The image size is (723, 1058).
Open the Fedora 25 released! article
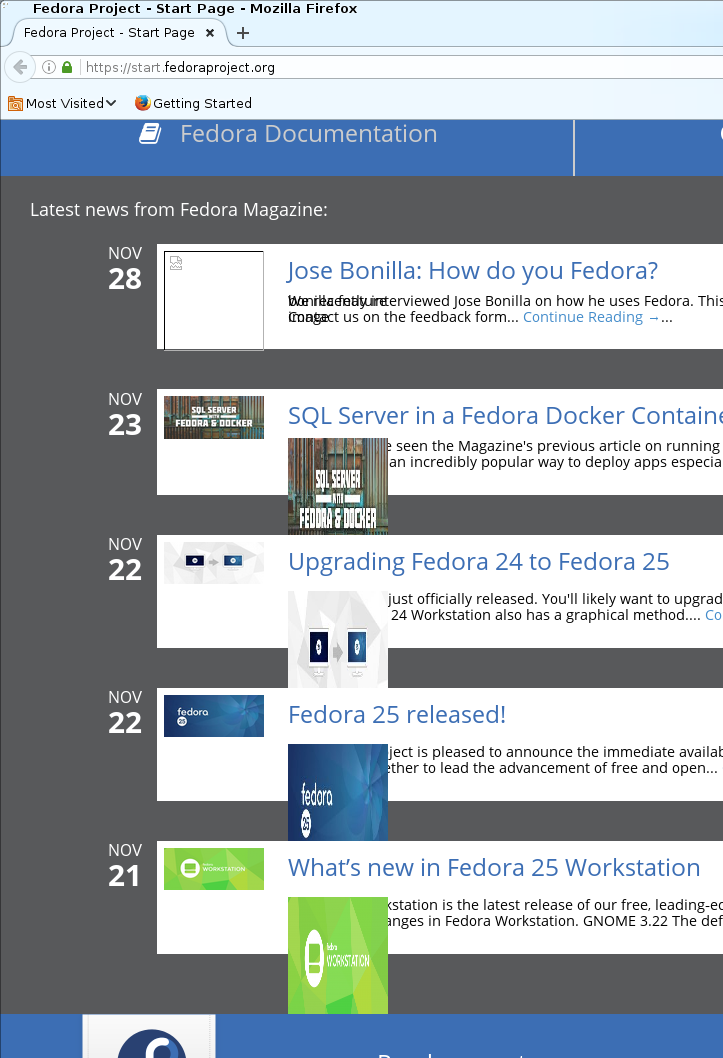397,715
